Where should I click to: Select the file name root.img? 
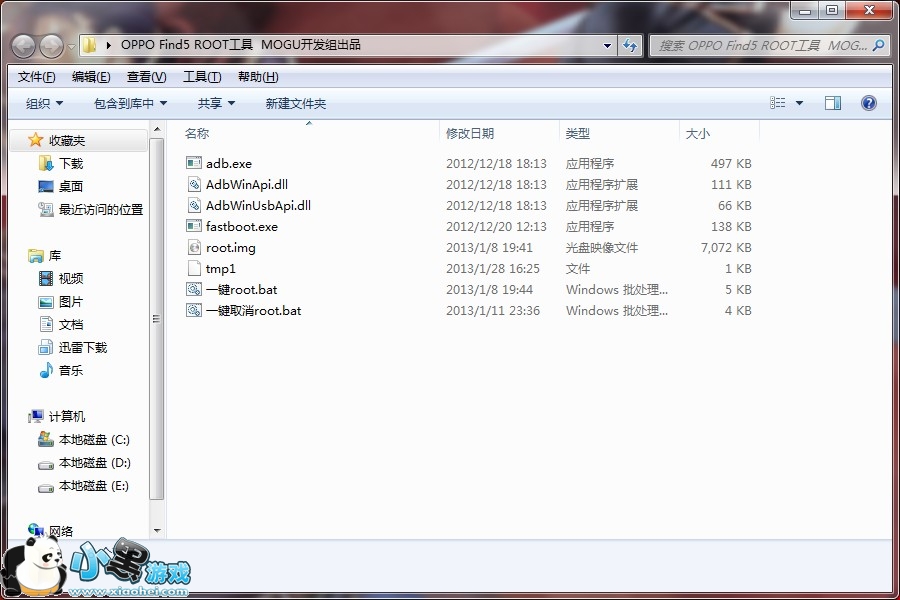coord(231,248)
